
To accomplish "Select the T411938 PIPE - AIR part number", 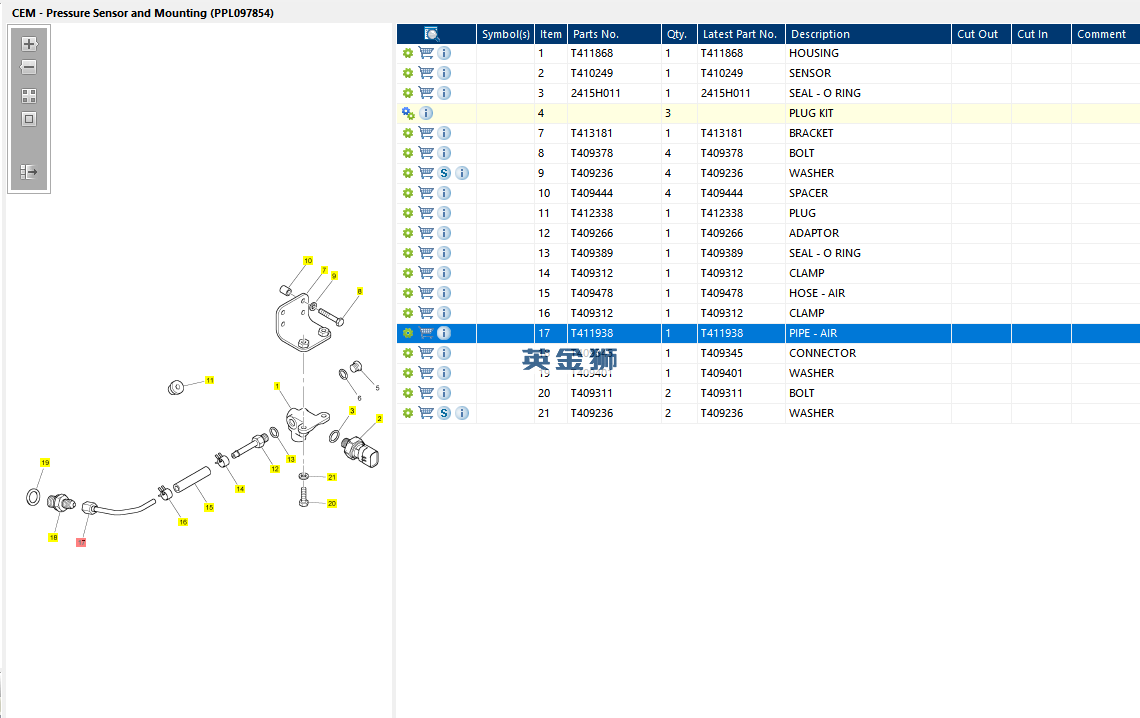I will click(614, 333).
